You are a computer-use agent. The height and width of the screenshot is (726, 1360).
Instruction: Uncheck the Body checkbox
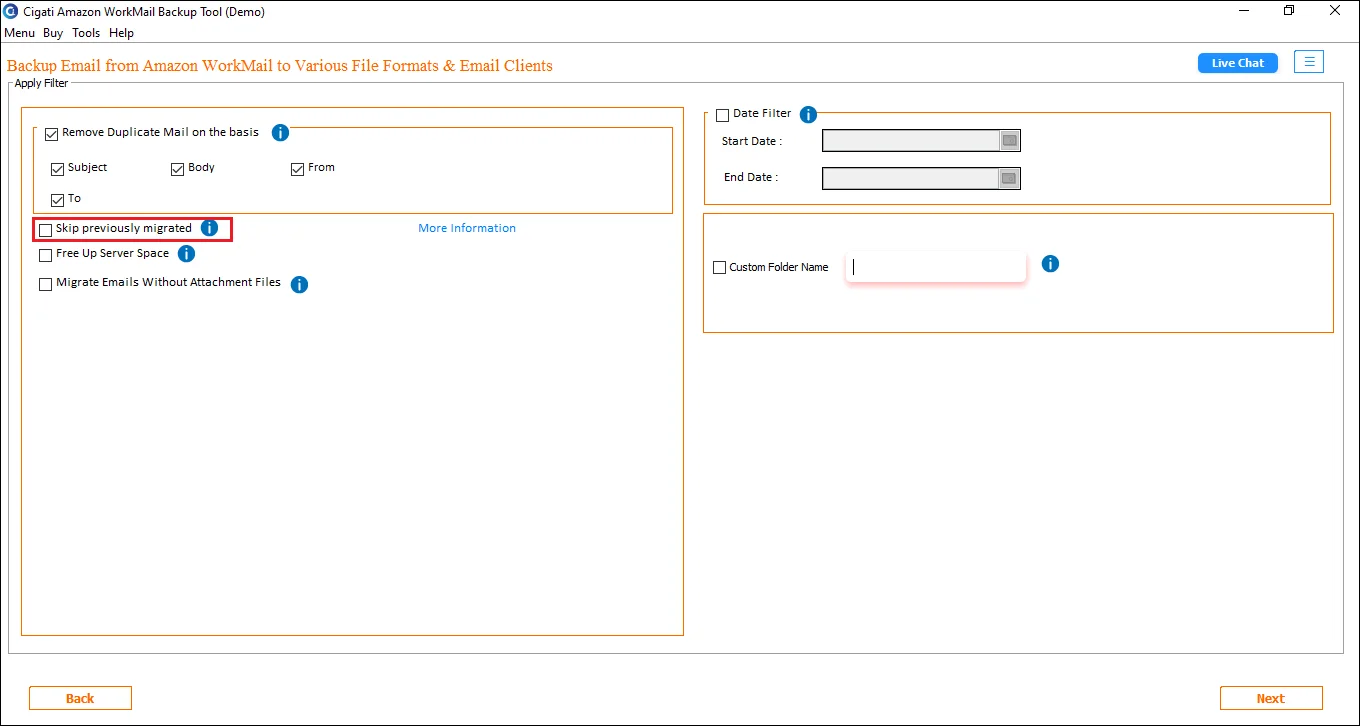(x=177, y=169)
